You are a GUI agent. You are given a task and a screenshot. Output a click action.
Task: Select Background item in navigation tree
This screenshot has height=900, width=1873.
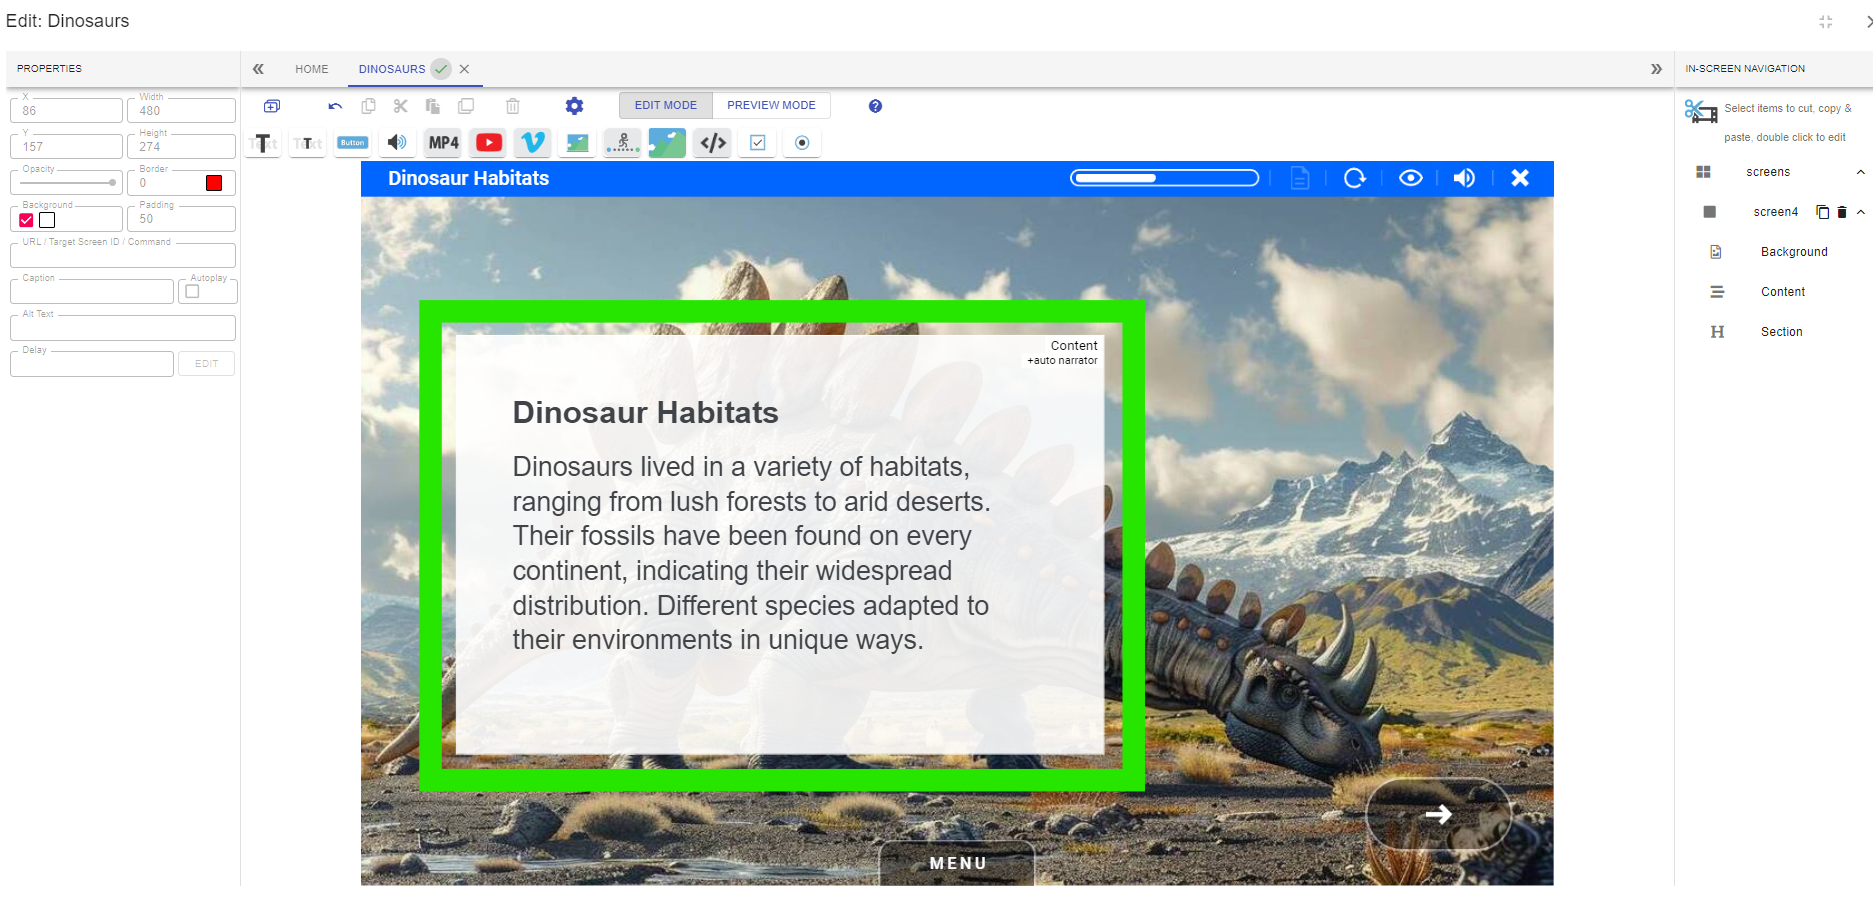[x=1794, y=252]
